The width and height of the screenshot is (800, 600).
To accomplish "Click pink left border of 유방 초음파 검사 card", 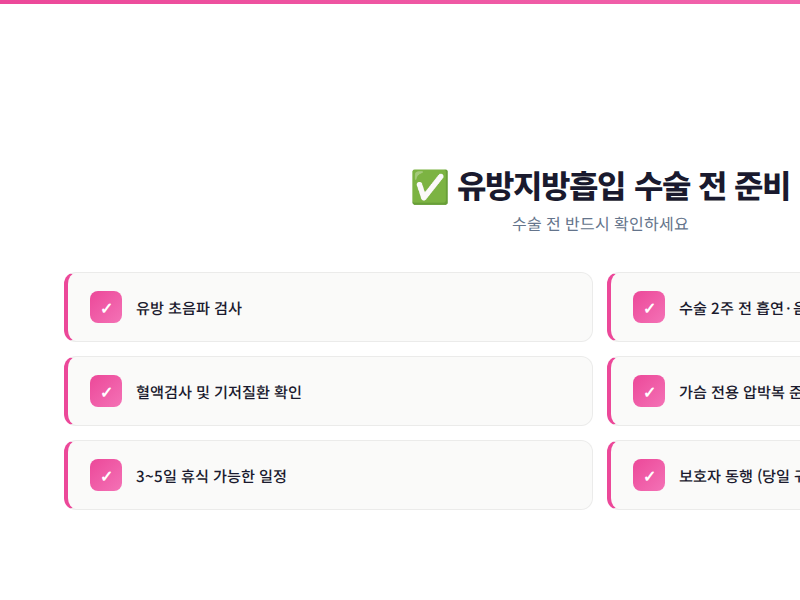I will click(67, 308).
